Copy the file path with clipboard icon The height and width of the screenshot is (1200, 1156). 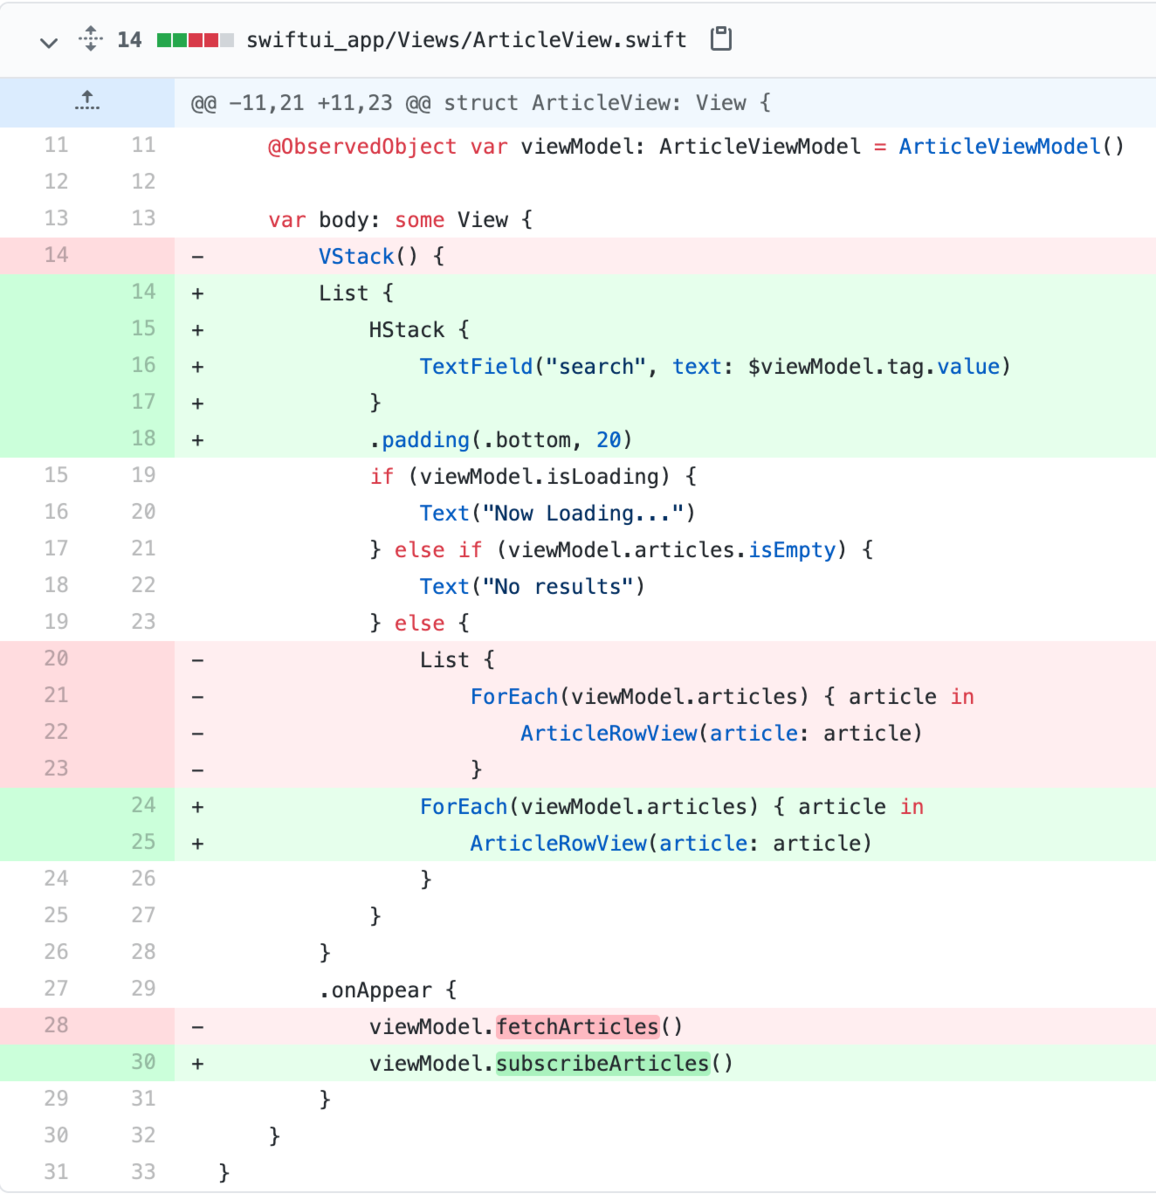point(721,39)
